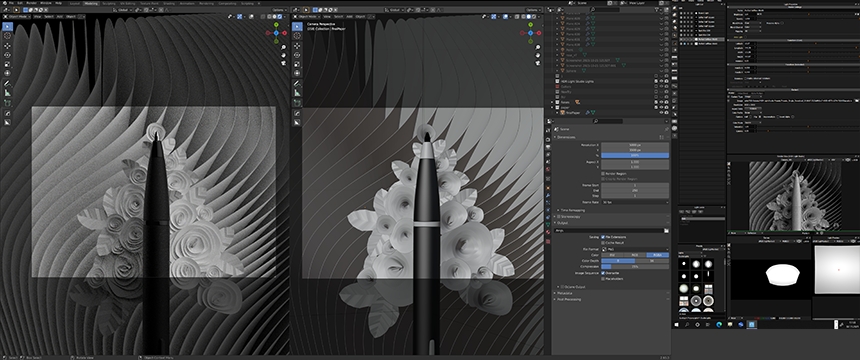
Task: Toggle the Cache Result checkbox
Action: [603, 243]
